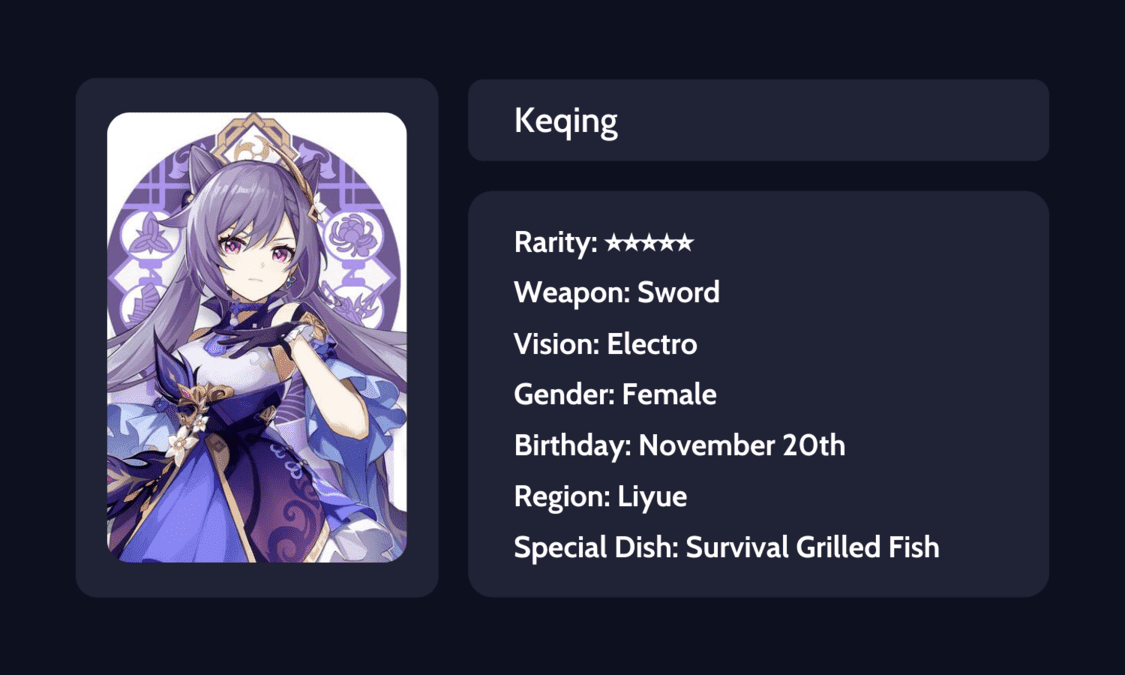Open the Special Dish: Survival Grilled Fish entry

727,547
